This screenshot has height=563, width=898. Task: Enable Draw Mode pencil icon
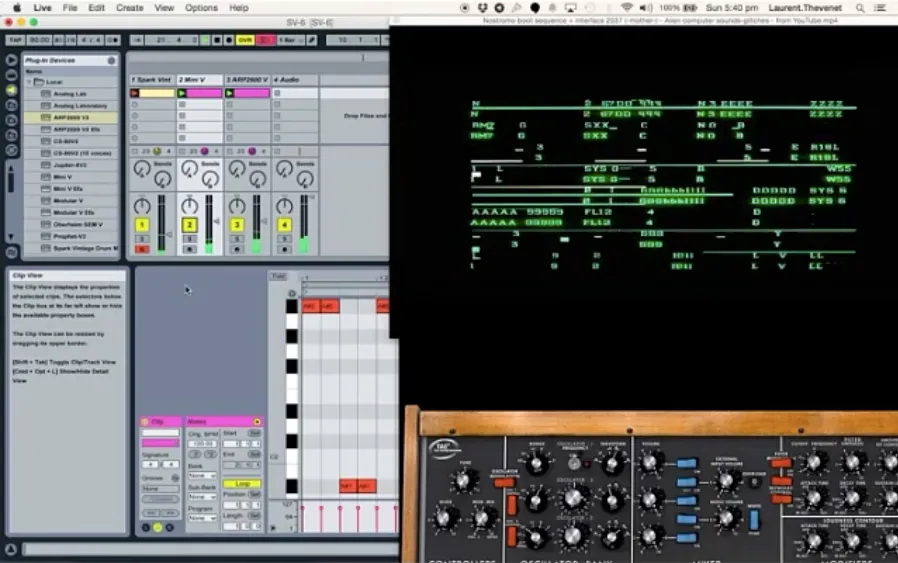click(x=312, y=40)
